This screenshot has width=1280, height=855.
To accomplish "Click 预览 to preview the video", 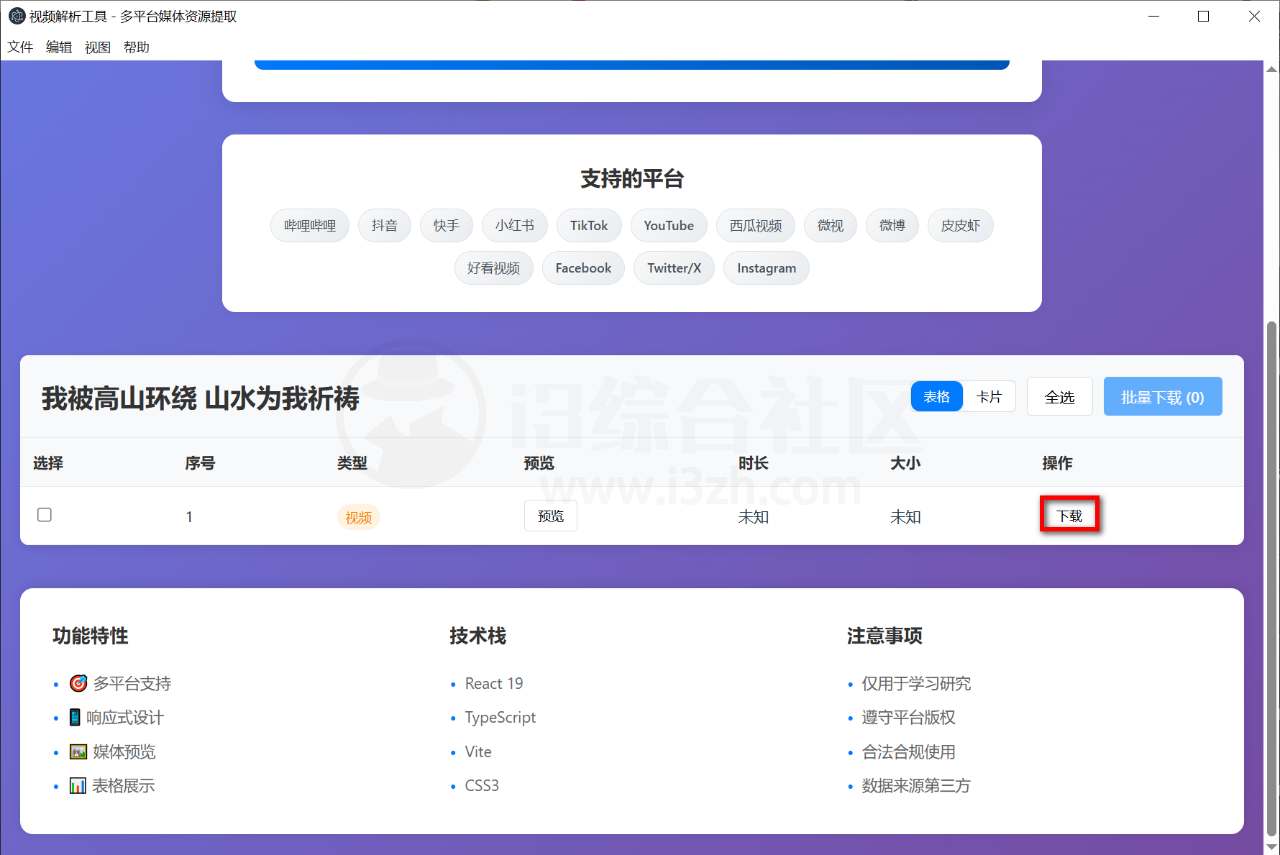I will point(550,515).
